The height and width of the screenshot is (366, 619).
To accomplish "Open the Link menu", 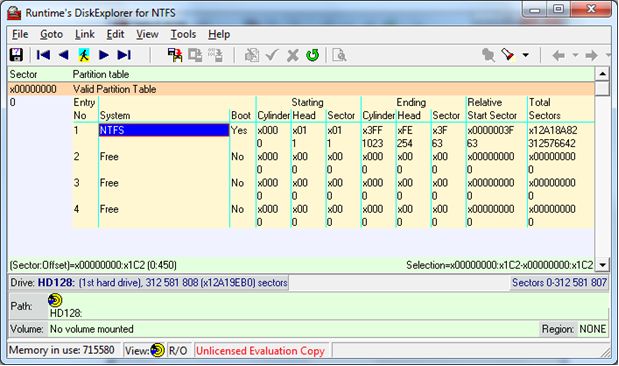I will pos(85,34).
